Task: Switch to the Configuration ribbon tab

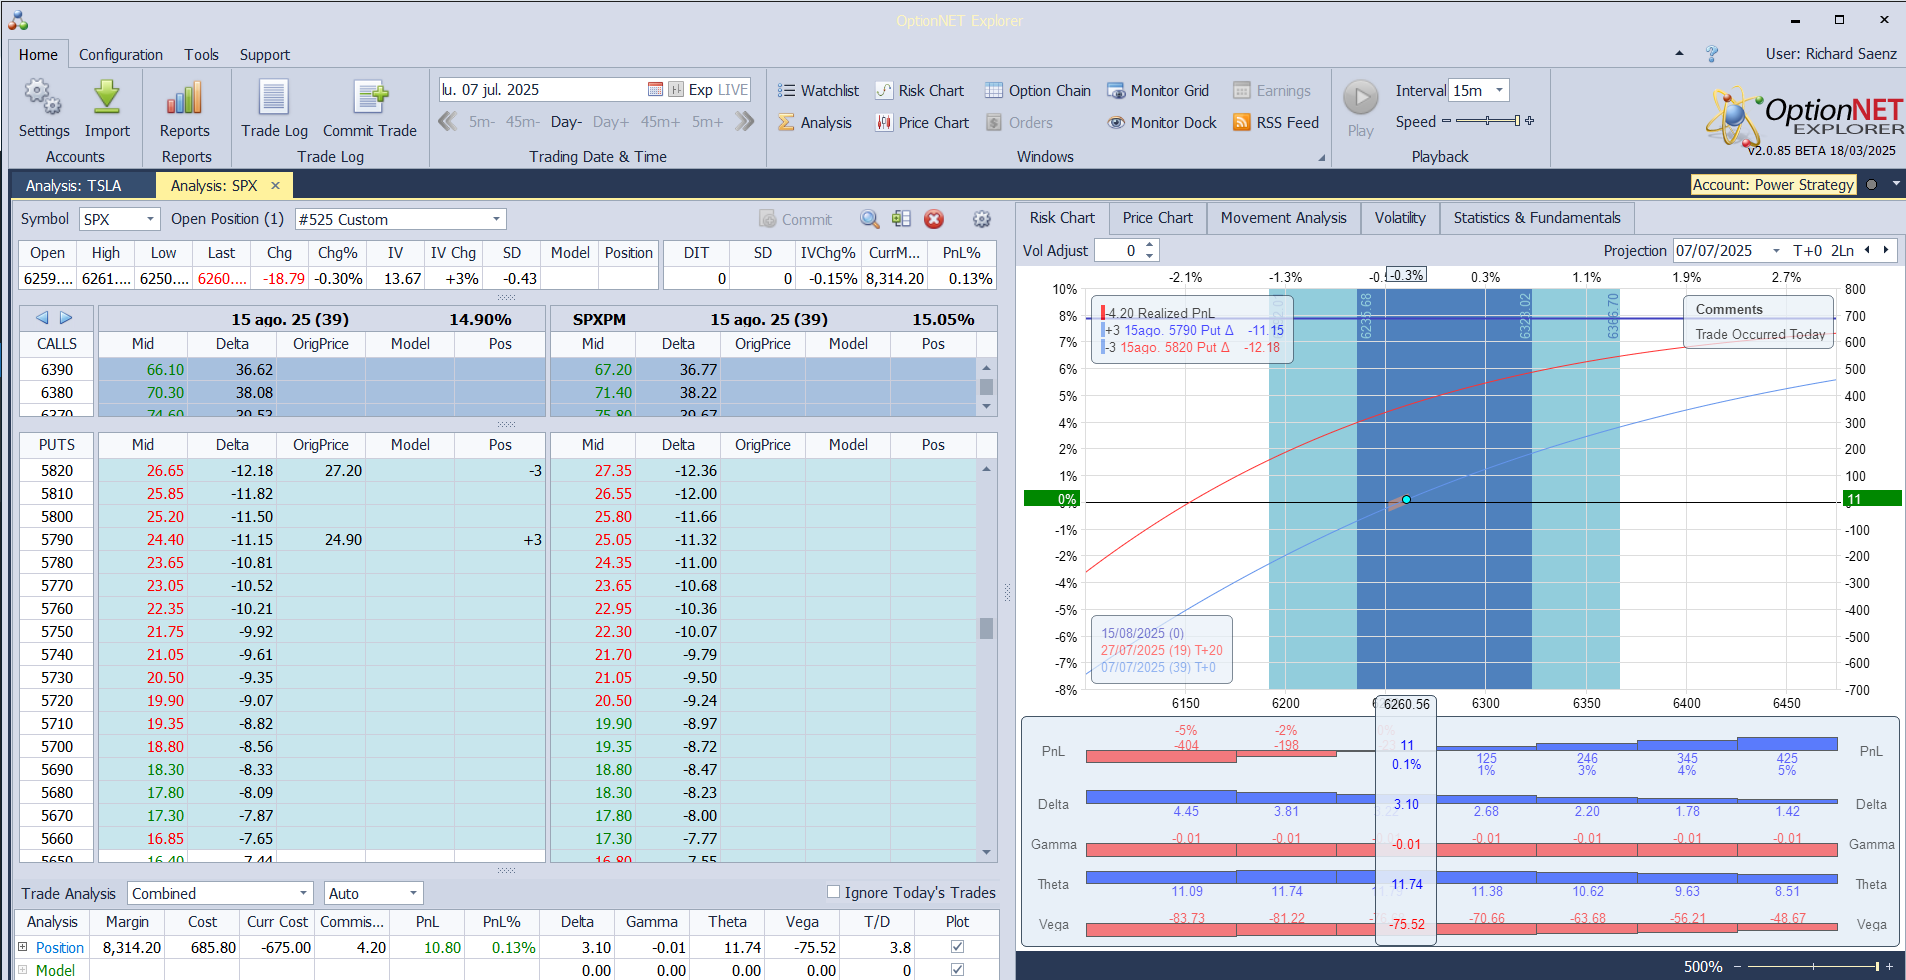Action: [x=121, y=55]
